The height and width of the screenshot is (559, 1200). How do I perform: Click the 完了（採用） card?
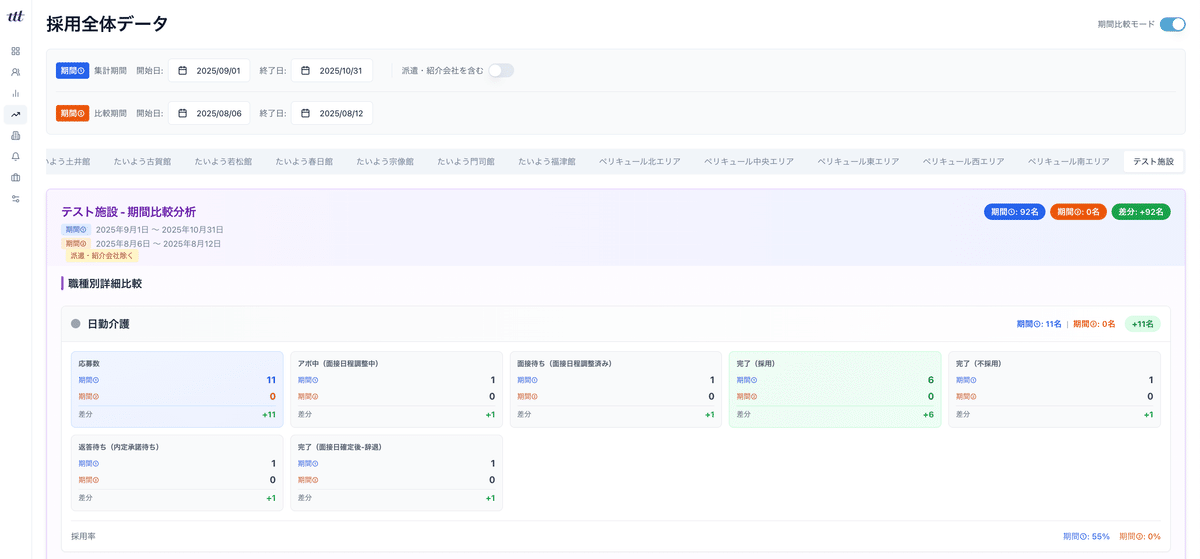pyautogui.click(x=835, y=389)
